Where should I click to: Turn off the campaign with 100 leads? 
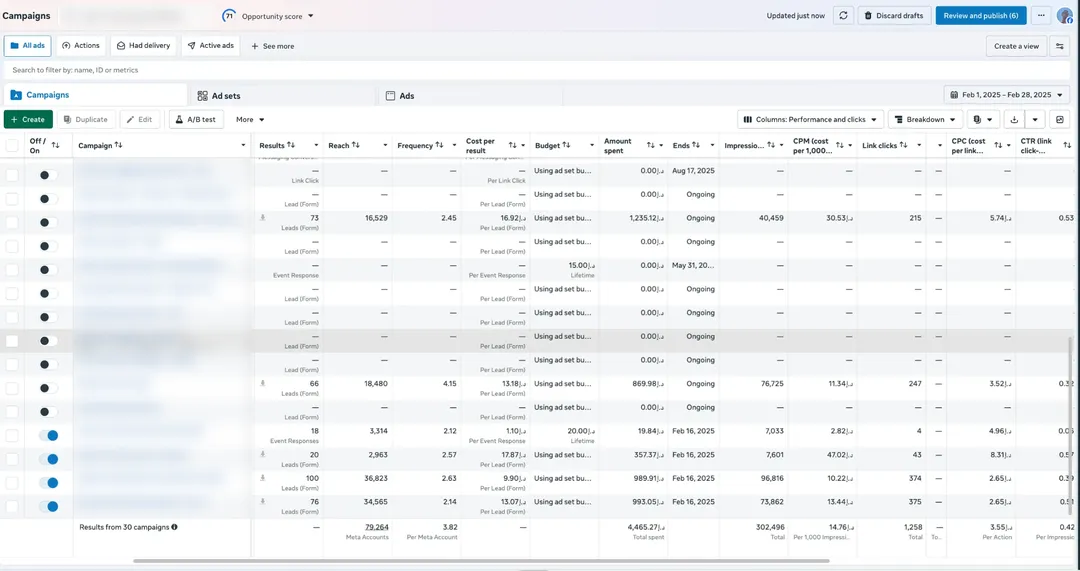48,483
